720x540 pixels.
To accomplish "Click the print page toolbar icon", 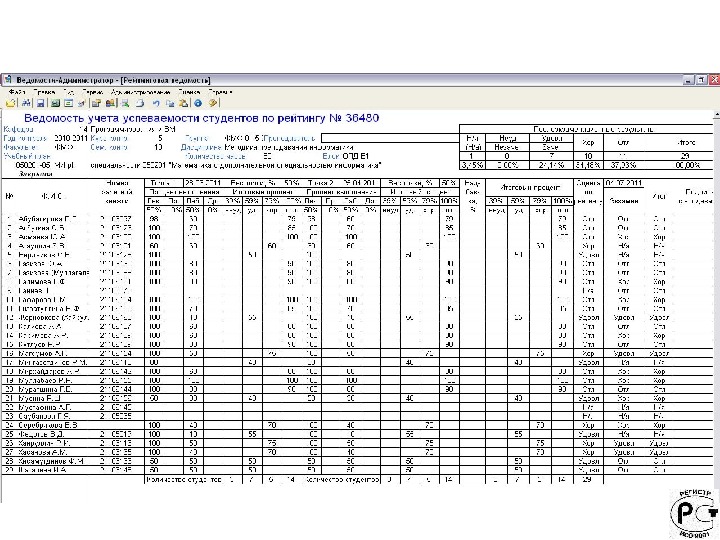I will tap(140, 103).
